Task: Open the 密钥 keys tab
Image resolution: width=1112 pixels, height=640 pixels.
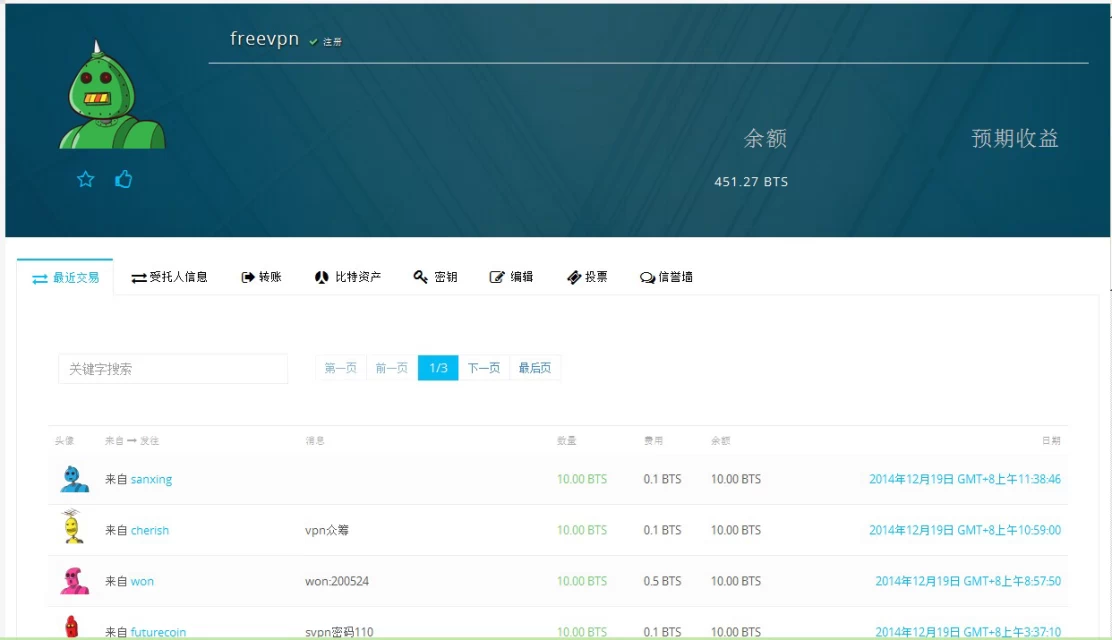Action: pyautogui.click(x=436, y=277)
